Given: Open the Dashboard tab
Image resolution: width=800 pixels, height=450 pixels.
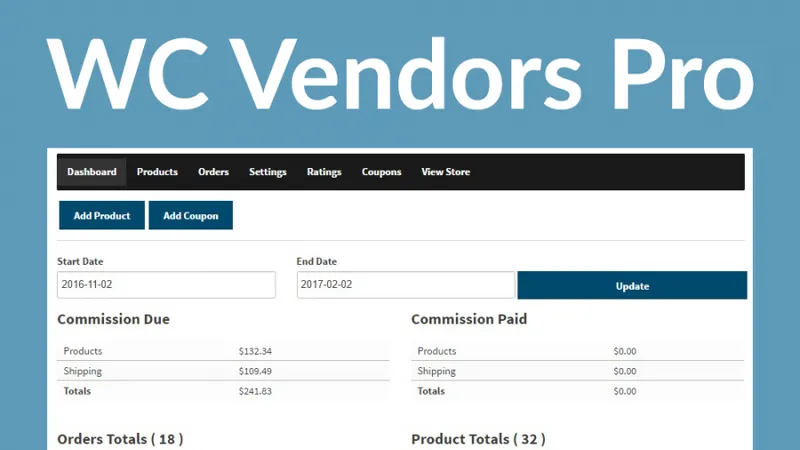Looking at the screenshot, I should [x=92, y=172].
